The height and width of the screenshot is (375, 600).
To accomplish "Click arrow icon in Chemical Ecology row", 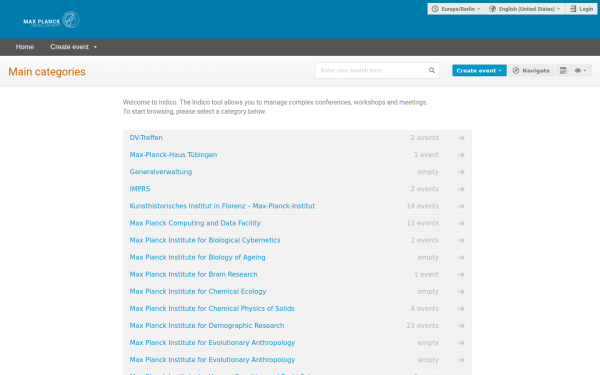I will (x=461, y=292).
